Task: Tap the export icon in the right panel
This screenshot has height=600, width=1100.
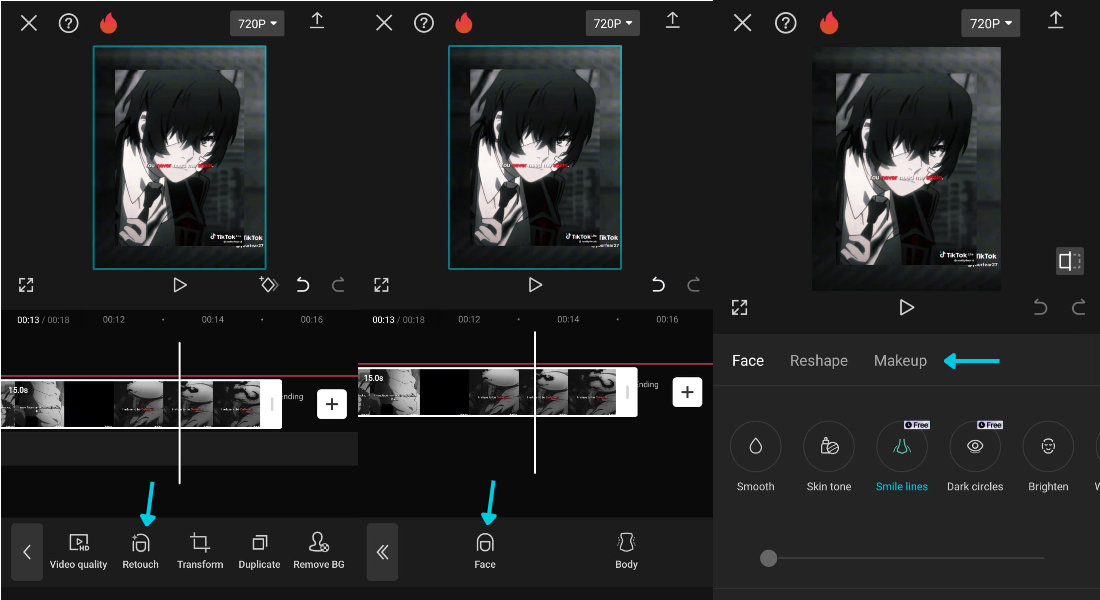Action: point(1056,20)
